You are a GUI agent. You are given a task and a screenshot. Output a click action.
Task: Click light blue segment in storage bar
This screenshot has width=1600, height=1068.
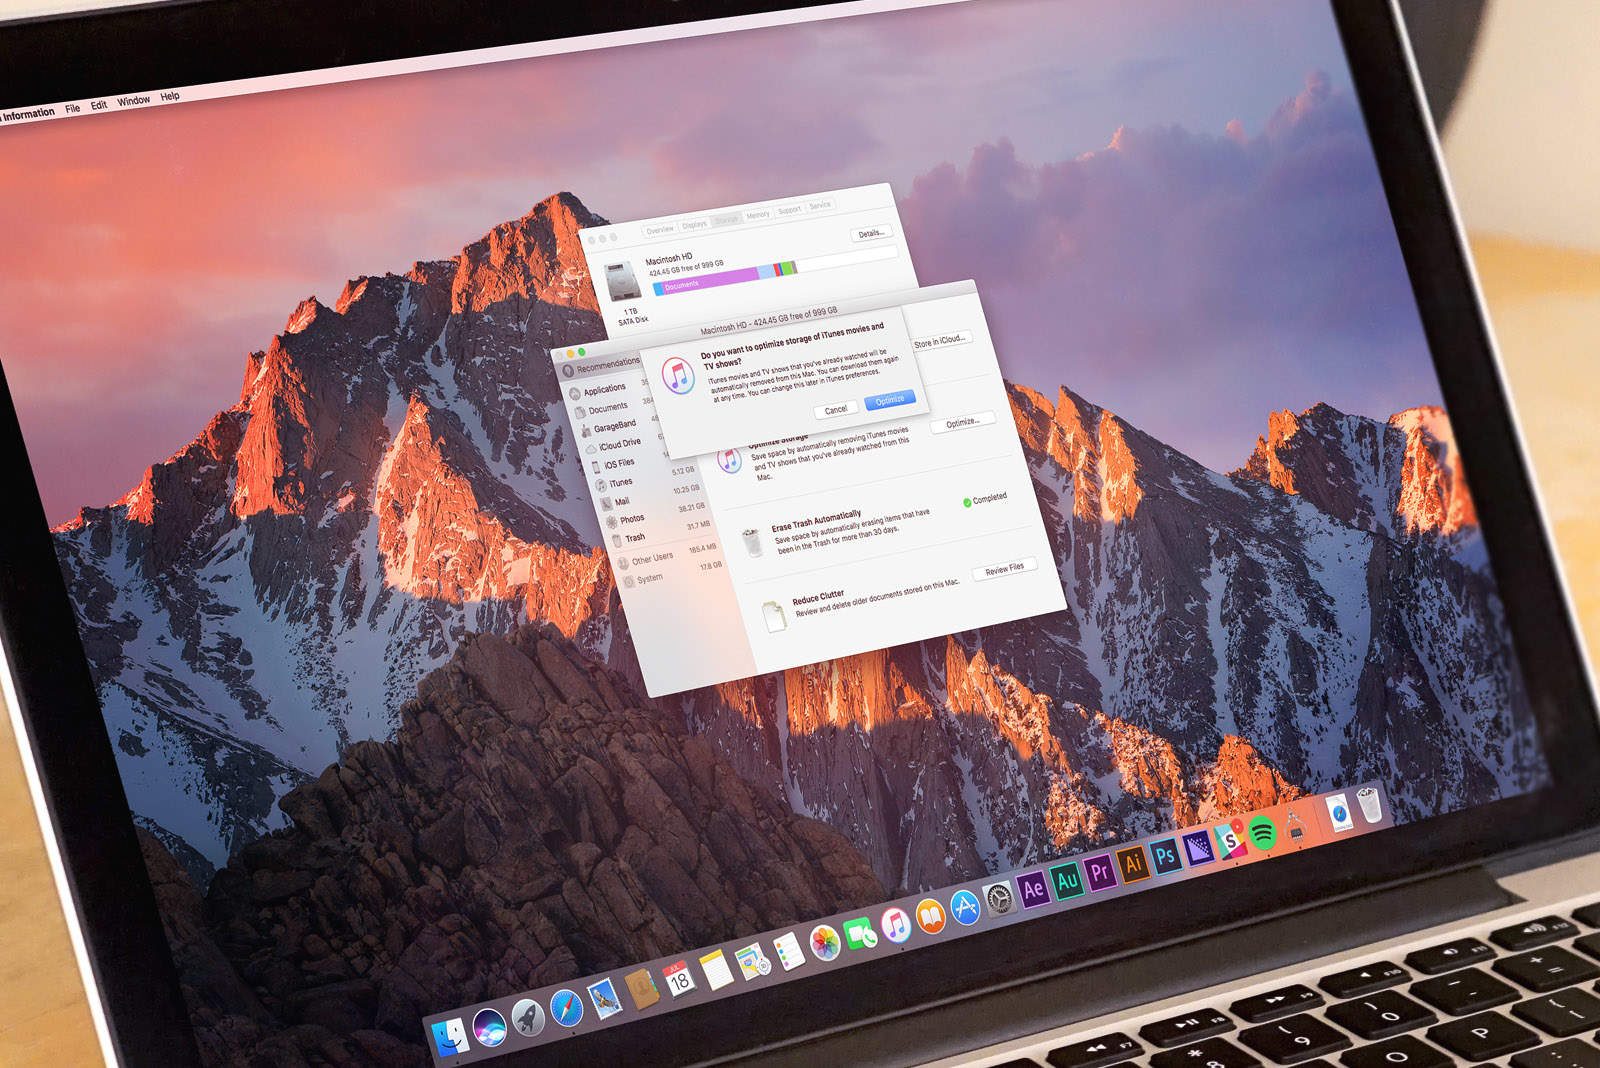766,271
